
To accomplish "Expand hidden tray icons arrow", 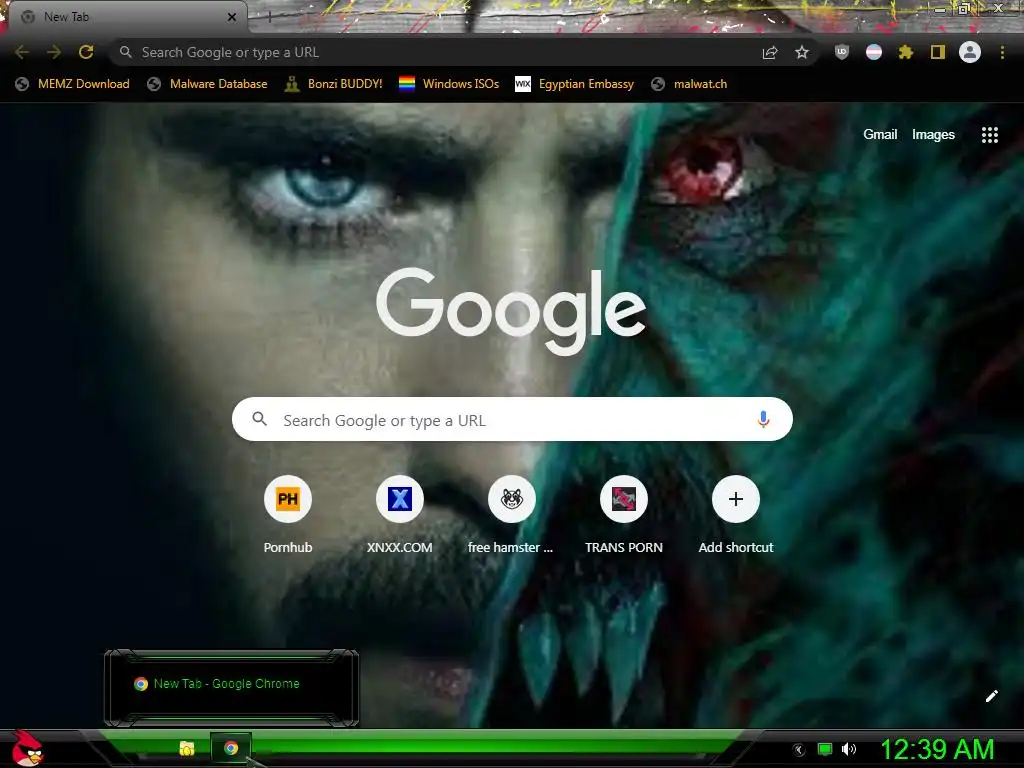I will pos(799,750).
